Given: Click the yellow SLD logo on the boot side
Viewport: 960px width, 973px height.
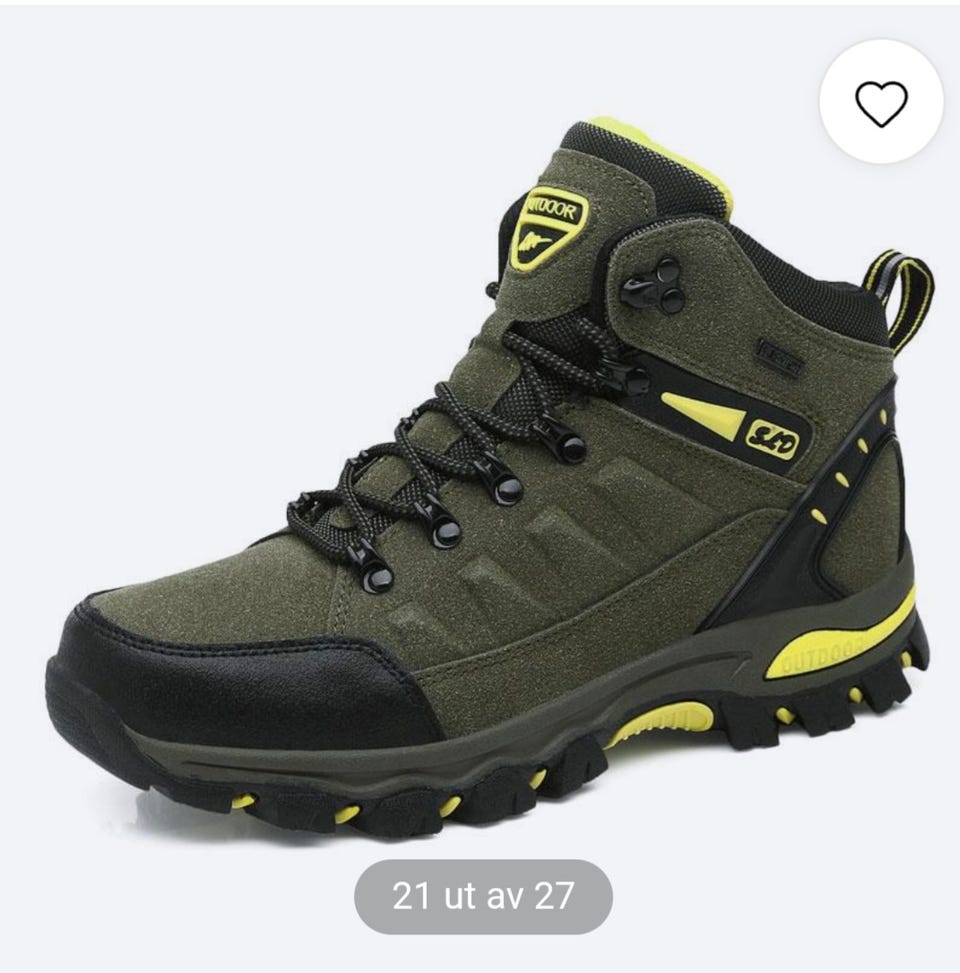Looking at the screenshot, I should coord(771,439).
